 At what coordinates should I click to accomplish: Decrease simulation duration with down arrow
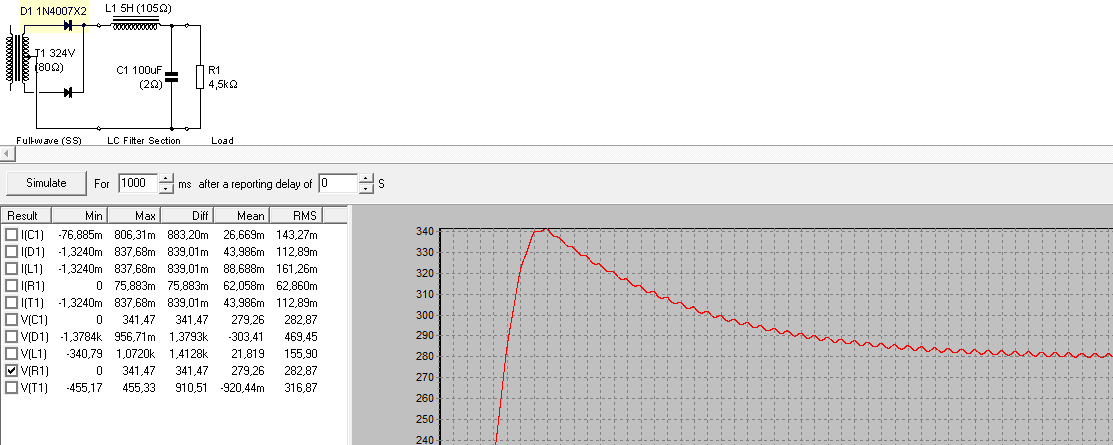point(165,188)
